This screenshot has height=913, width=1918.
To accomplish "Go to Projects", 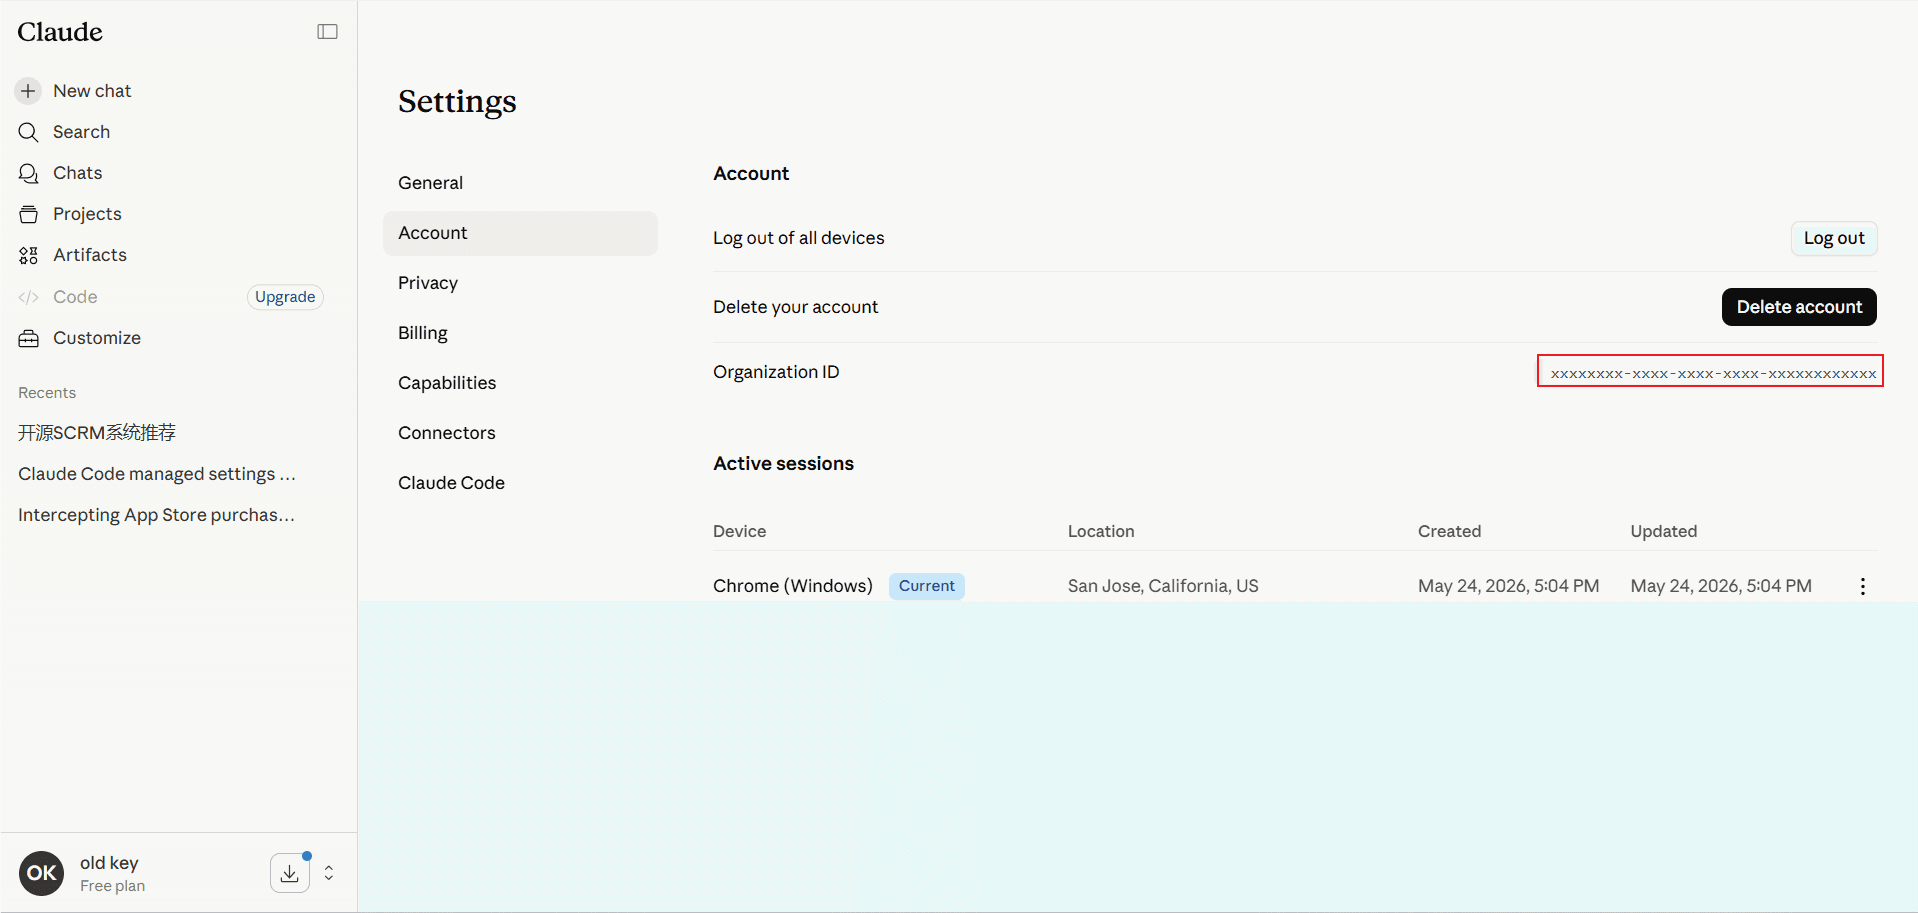I will pos(87,214).
